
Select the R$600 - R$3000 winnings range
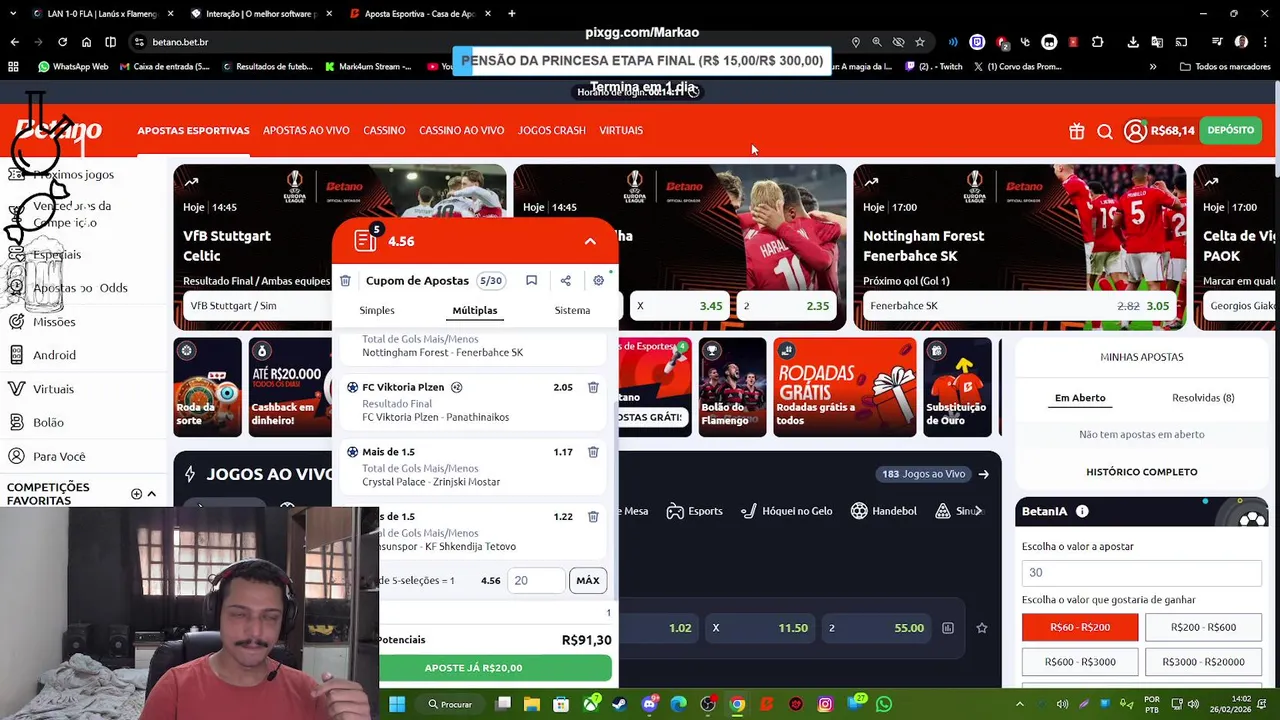pos(1080,662)
